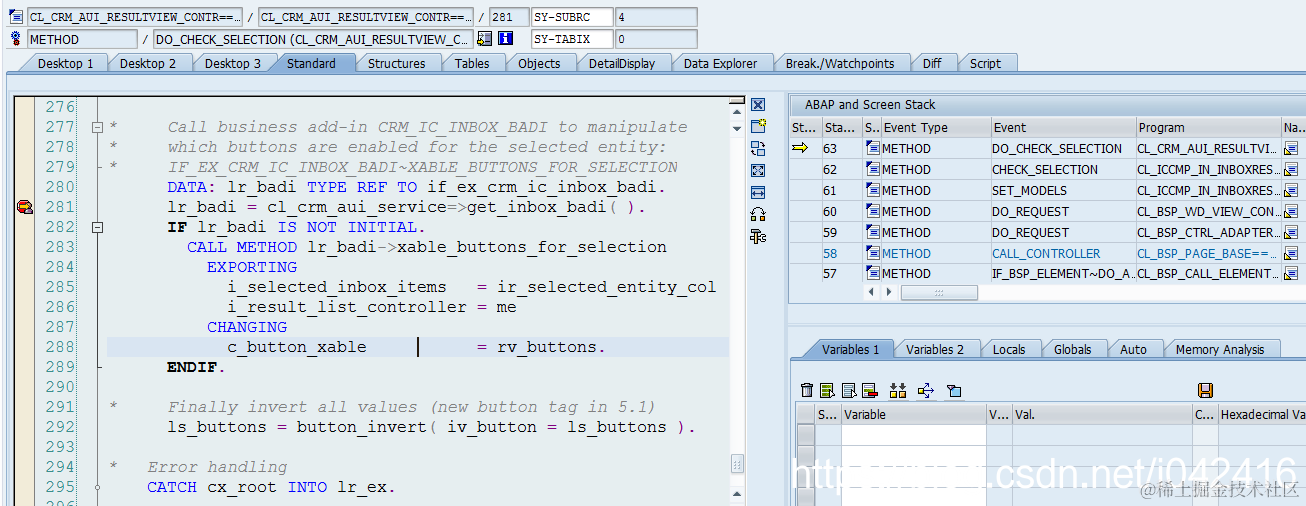Image resolution: width=1306 pixels, height=506 pixels.
Task: Click the save-as-variant floppy disk icon
Action: pos(1205,390)
